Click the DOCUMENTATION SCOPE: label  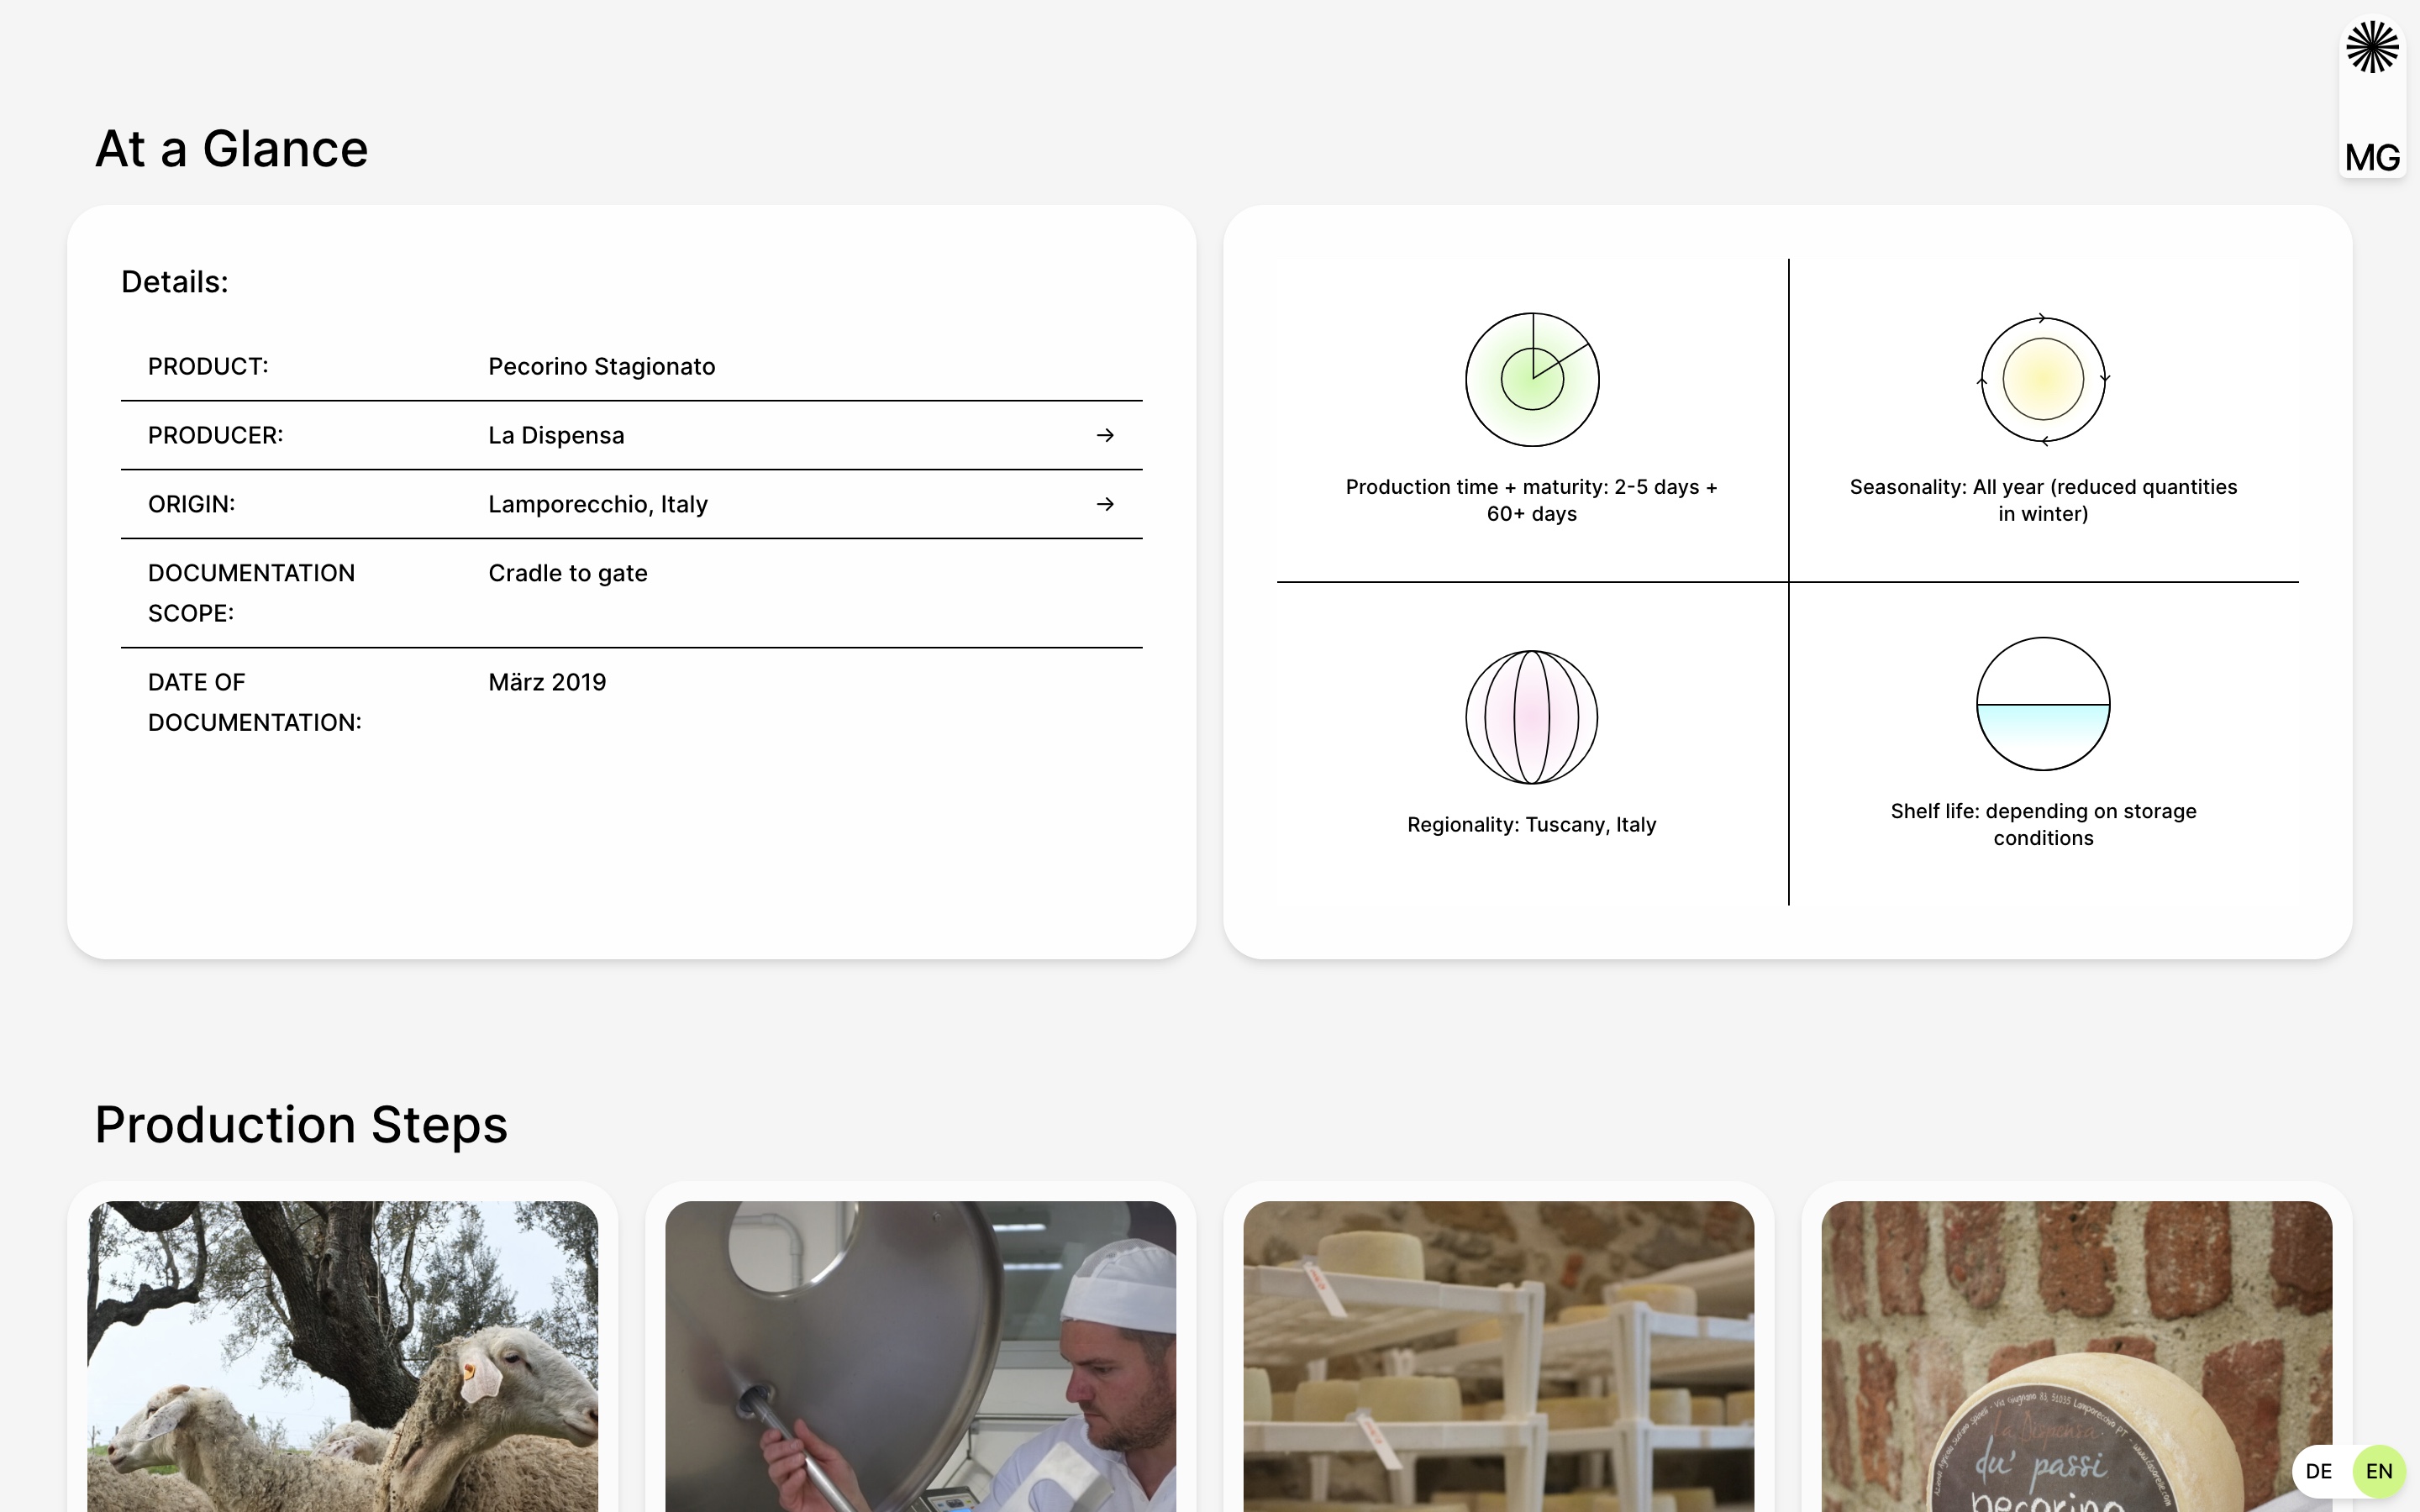(x=252, y=593)
